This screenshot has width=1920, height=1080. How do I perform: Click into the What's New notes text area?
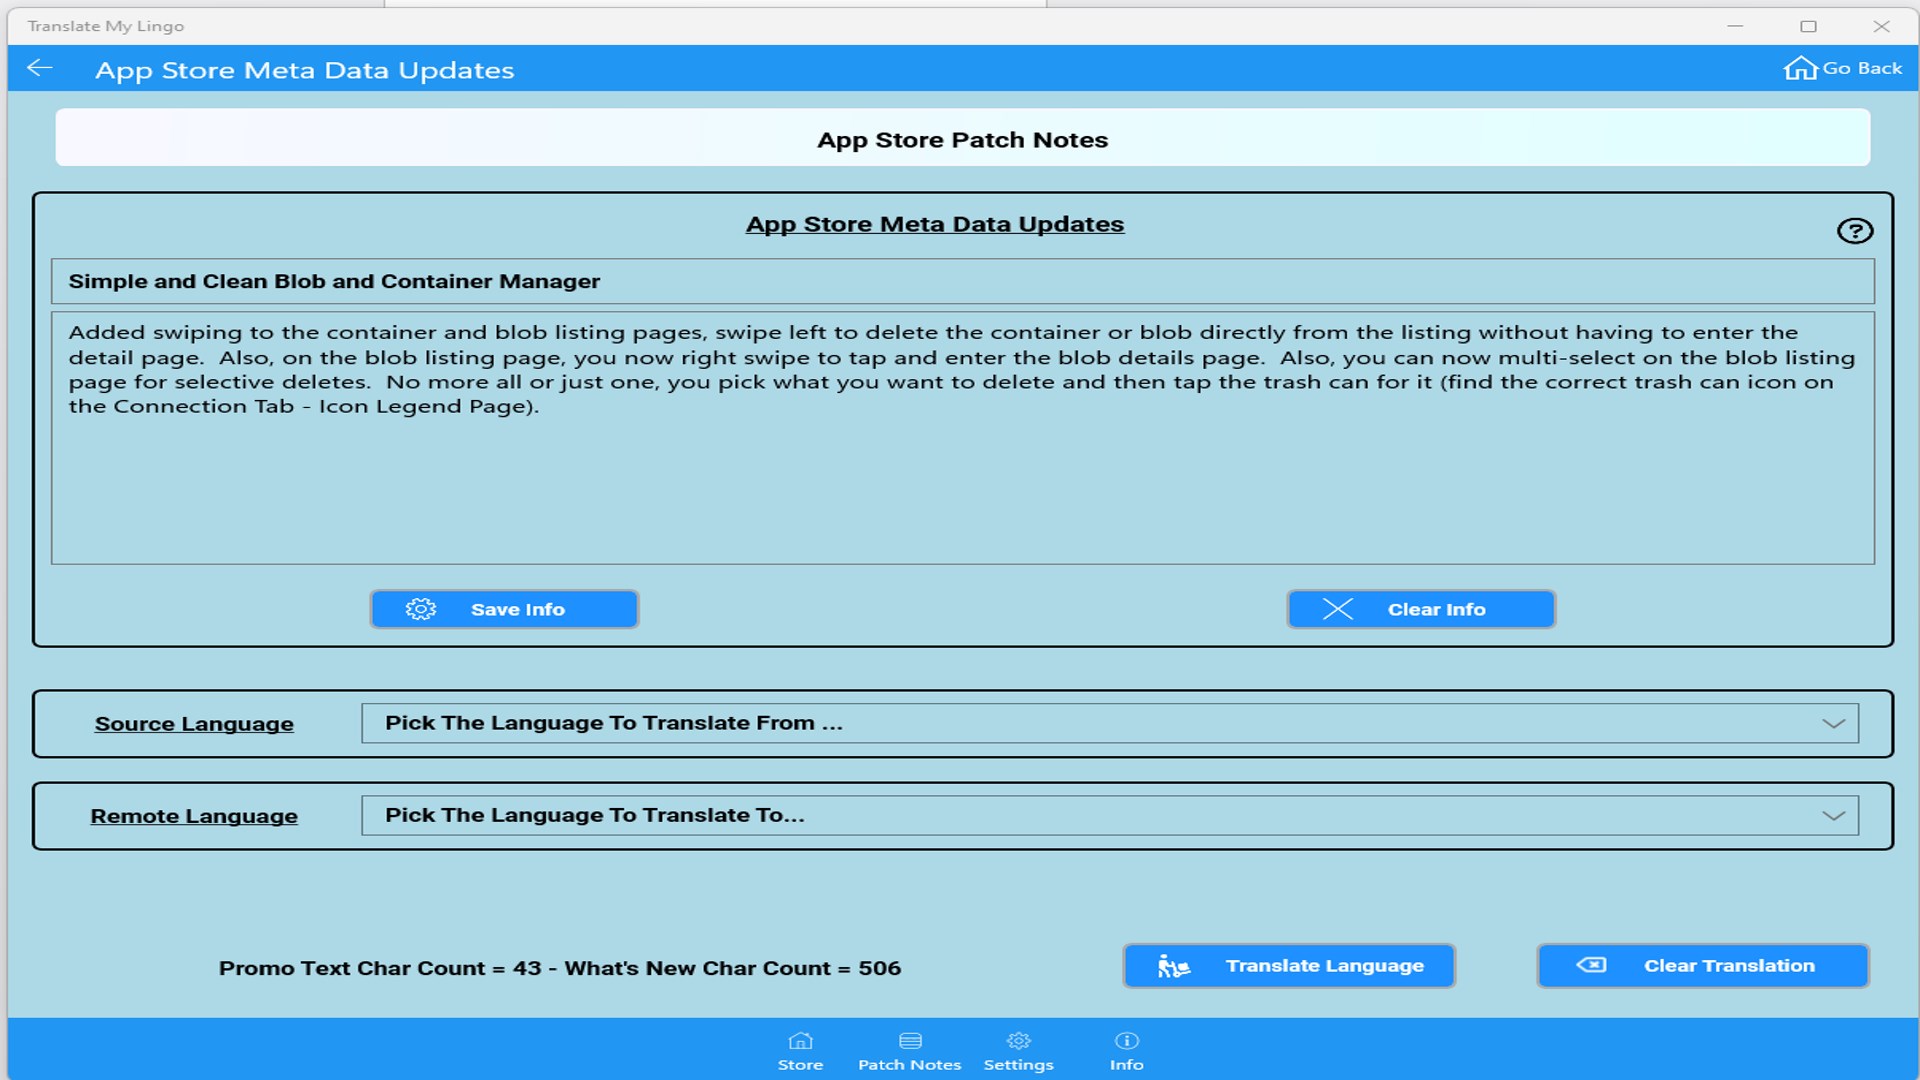pos(962,480)
